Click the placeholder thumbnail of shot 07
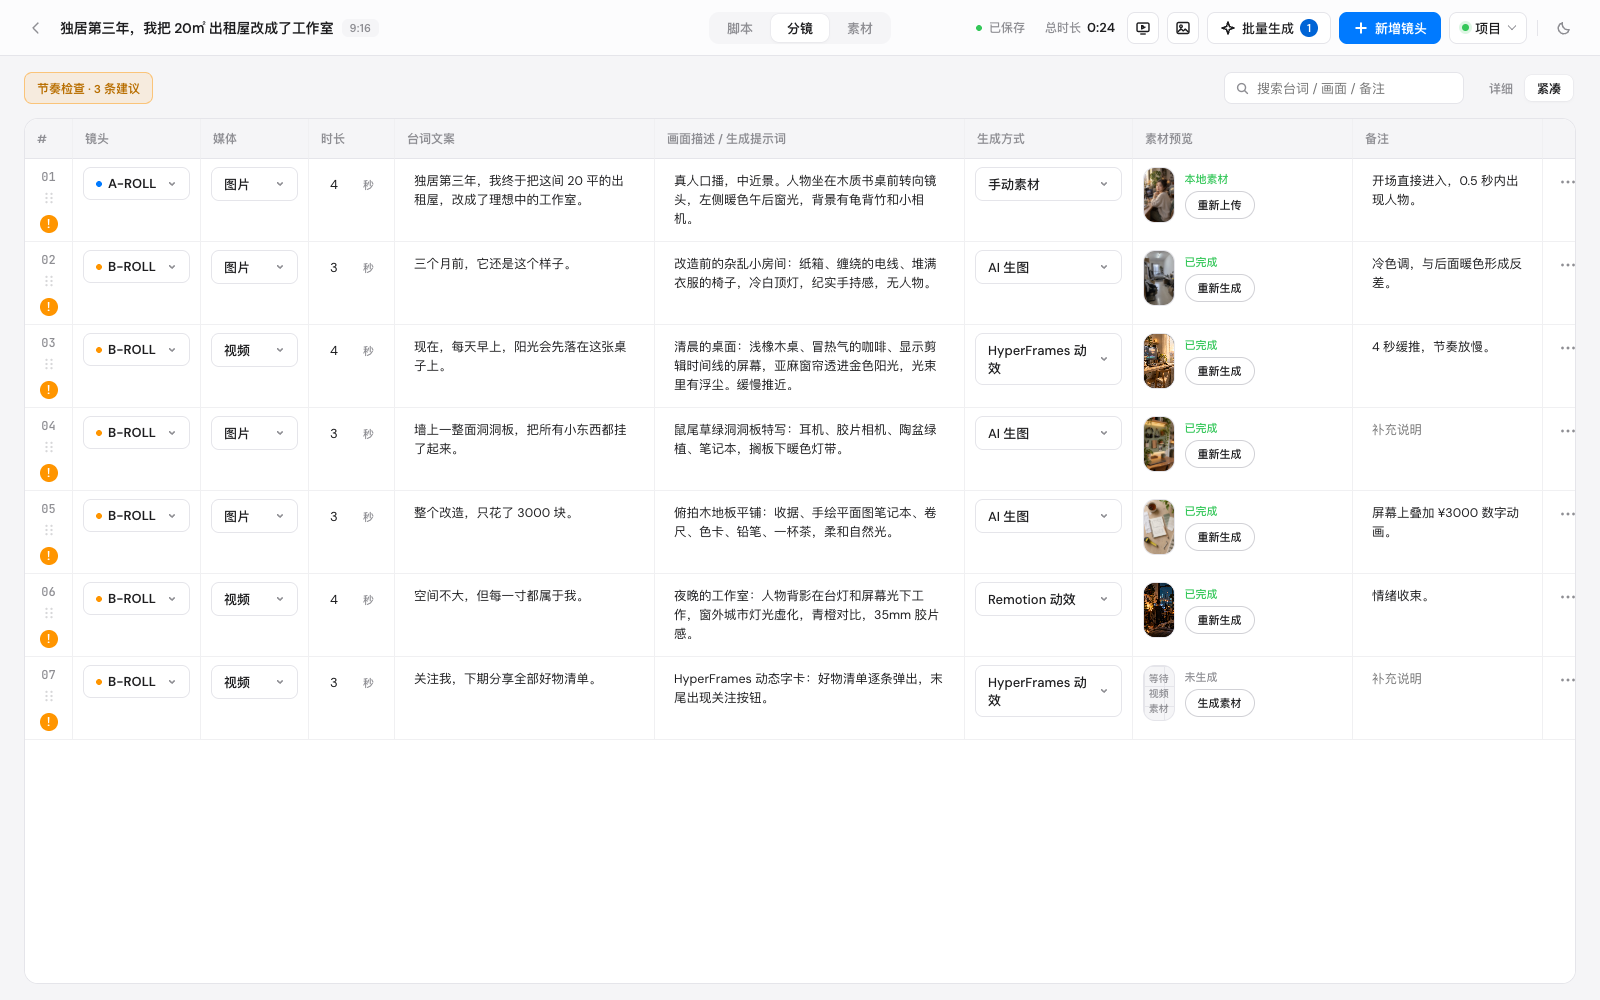This screenshot has width=1600, height=1000. [x=1159, y=693]
